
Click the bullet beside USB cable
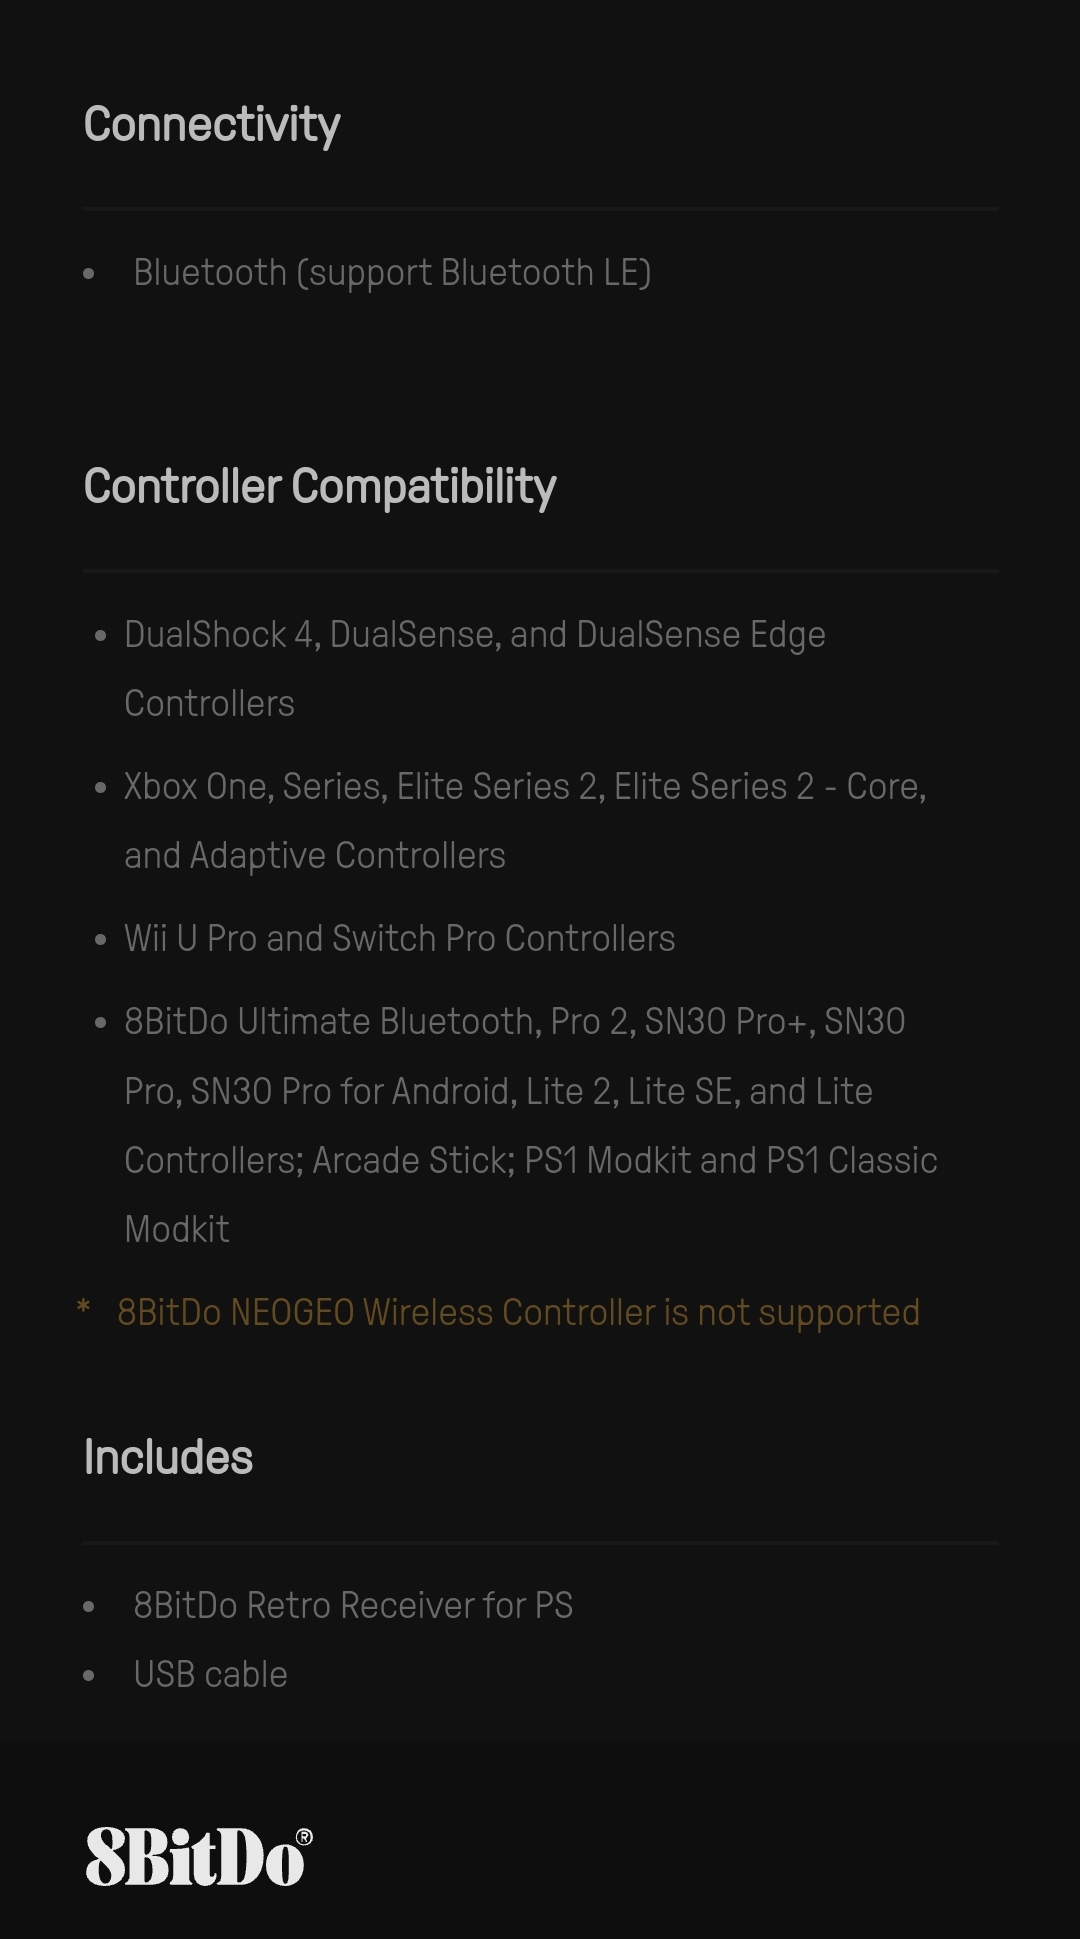coord(89,1675)
